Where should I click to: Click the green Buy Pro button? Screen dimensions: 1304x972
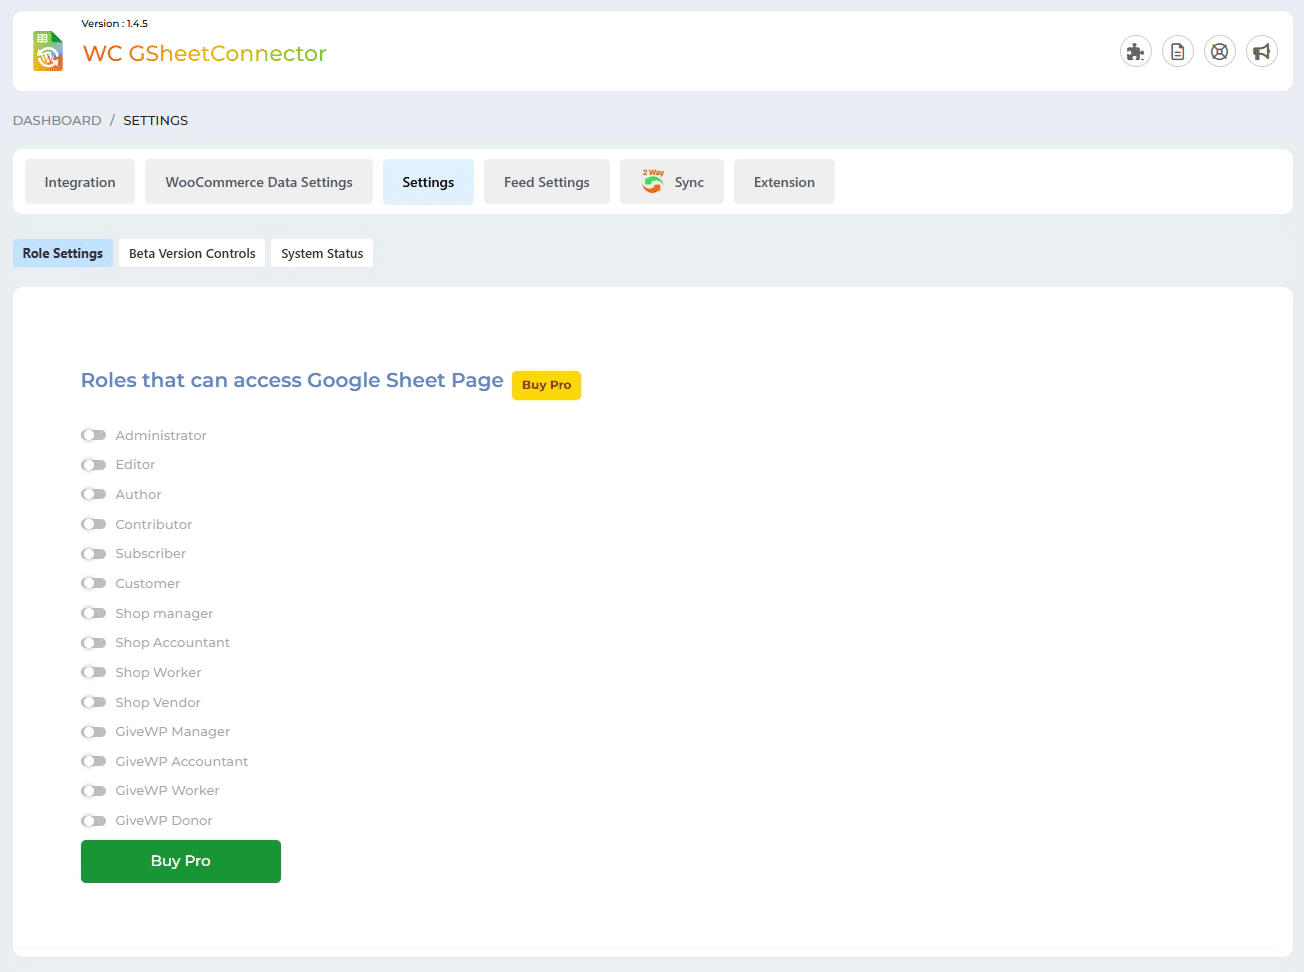pyautogui.click(x=181, y=861)
